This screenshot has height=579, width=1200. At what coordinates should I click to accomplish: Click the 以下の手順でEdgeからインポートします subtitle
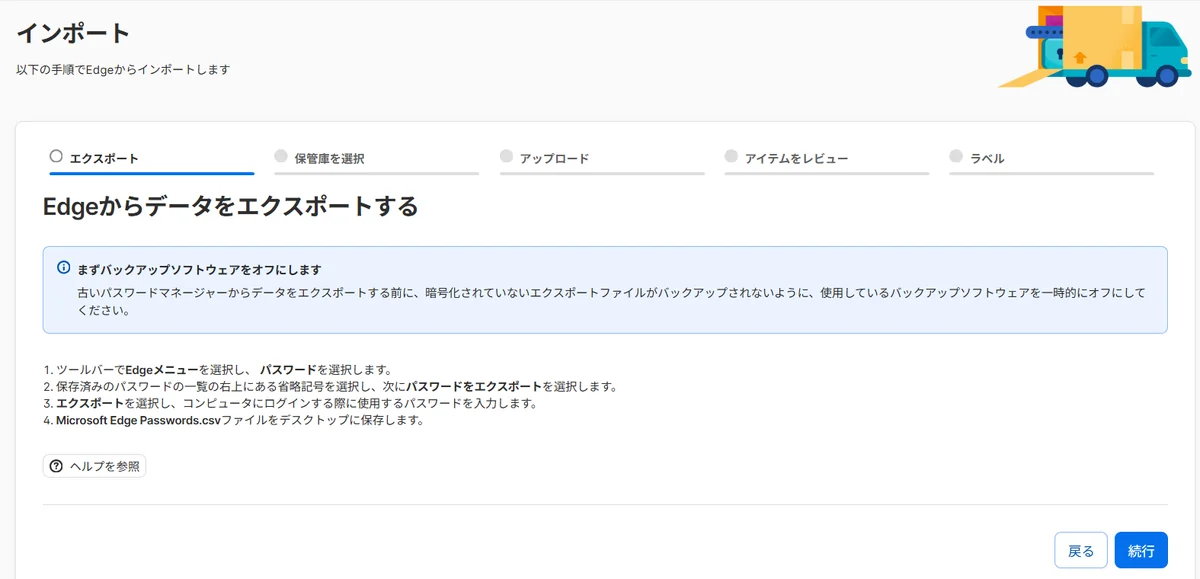(123, 70)
